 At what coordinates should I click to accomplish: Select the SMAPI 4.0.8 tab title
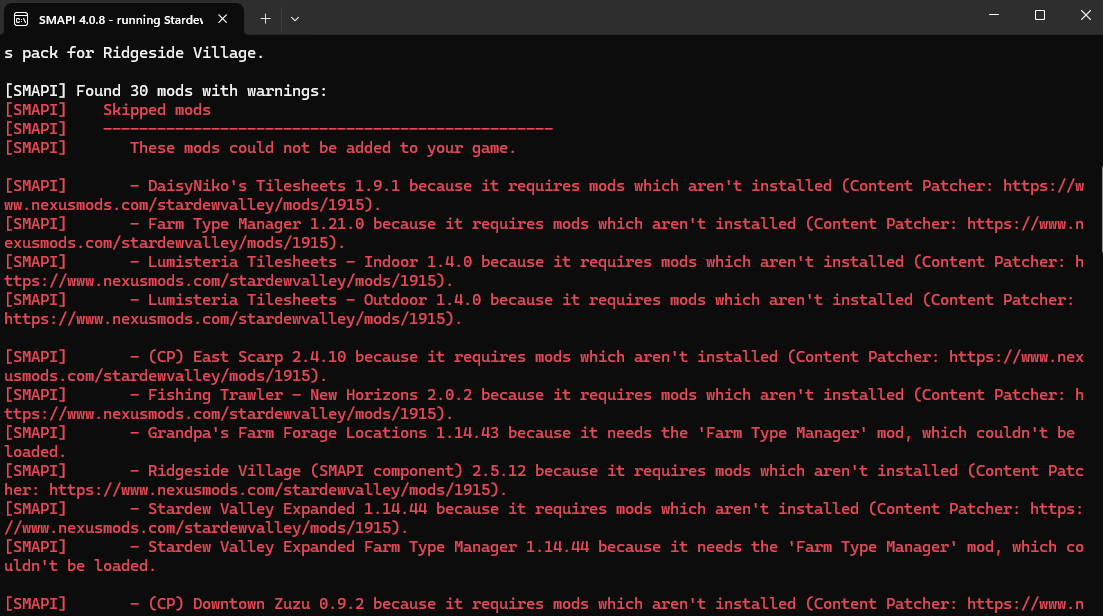pos(120,18)
